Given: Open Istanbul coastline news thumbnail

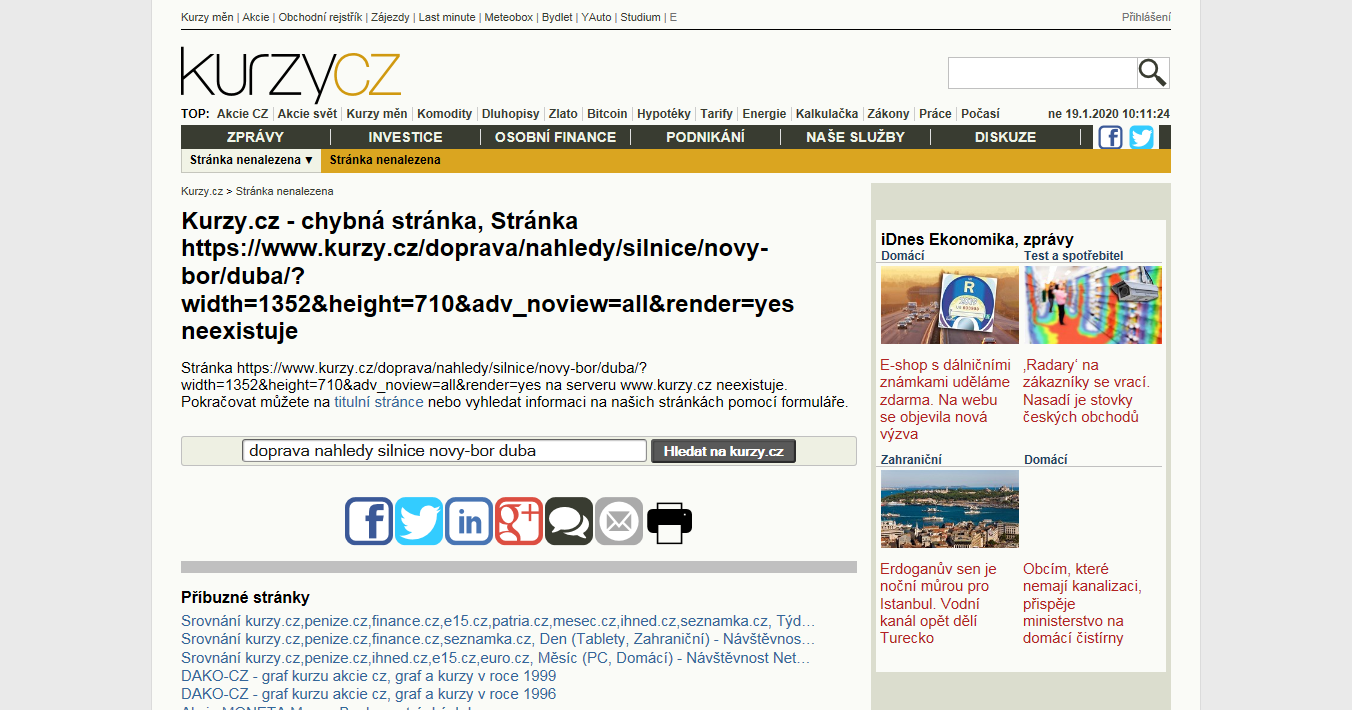Looking at the screenshot, I should [950, 509].
